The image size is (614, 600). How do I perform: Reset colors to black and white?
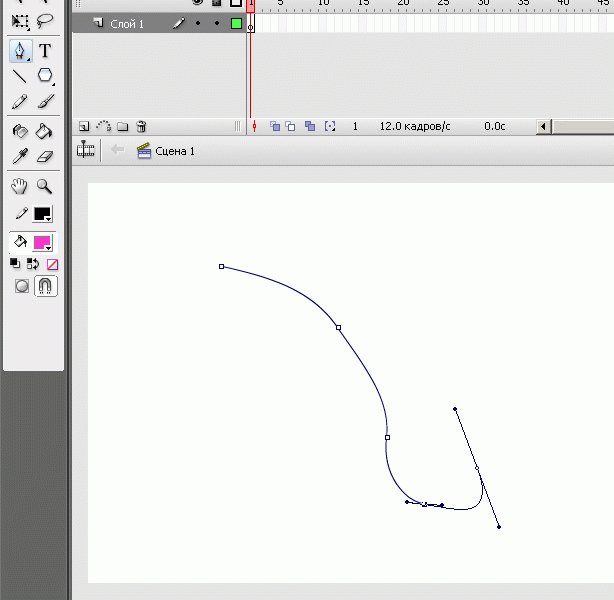(x=15, y=264)
